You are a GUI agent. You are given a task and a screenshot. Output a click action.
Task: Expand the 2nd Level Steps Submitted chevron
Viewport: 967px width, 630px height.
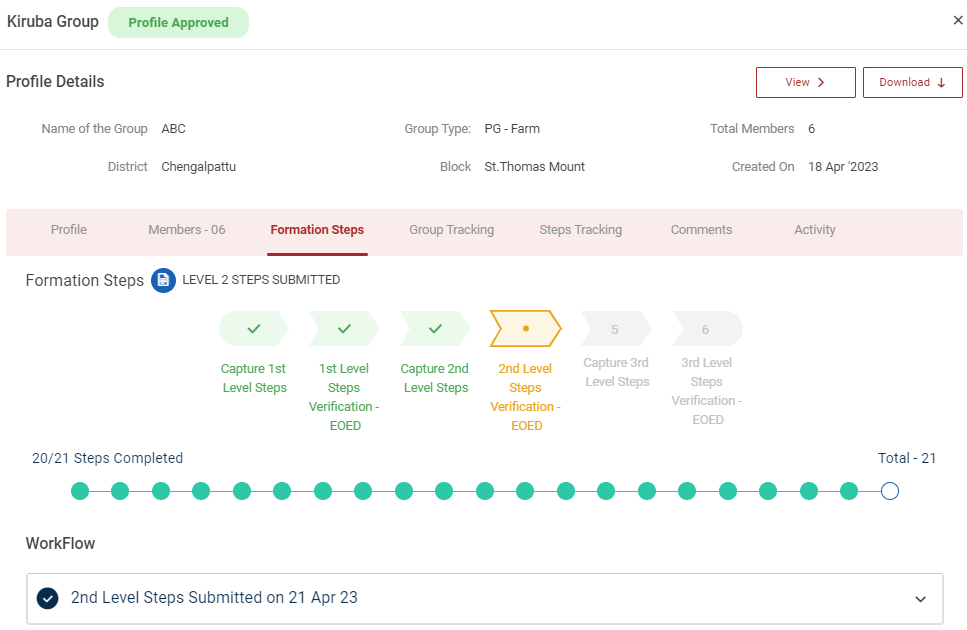coord(920,599)
